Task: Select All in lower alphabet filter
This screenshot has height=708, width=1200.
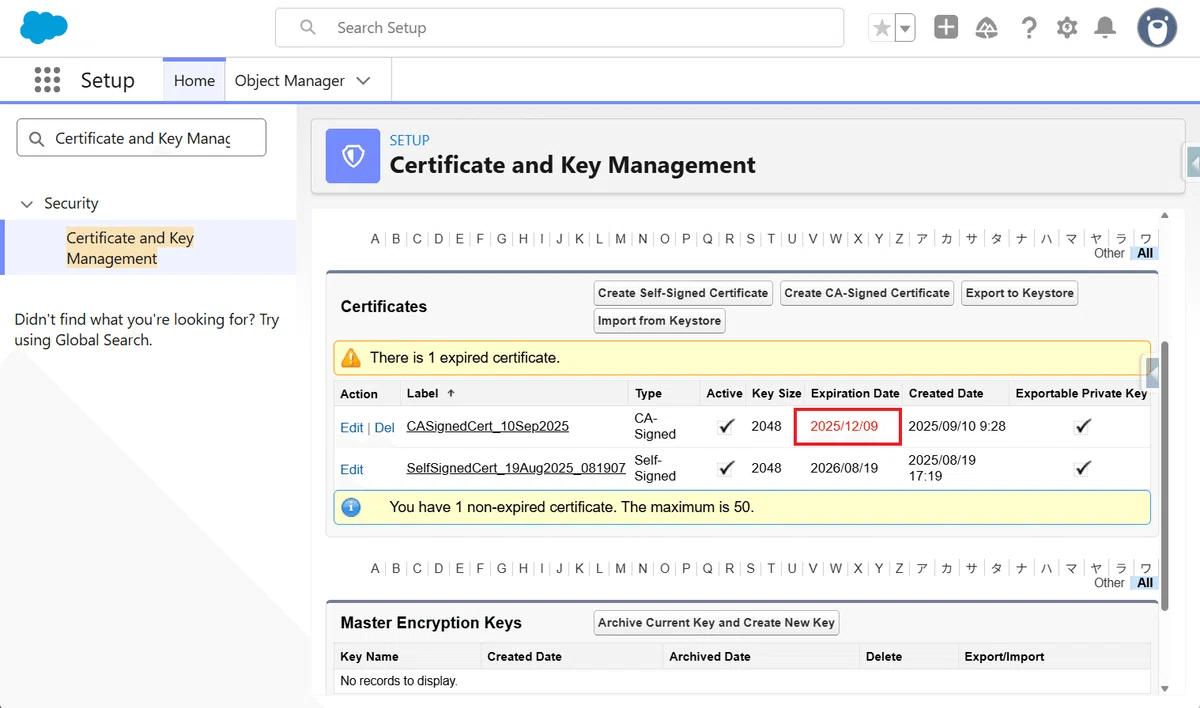Action: (1146, 582)
